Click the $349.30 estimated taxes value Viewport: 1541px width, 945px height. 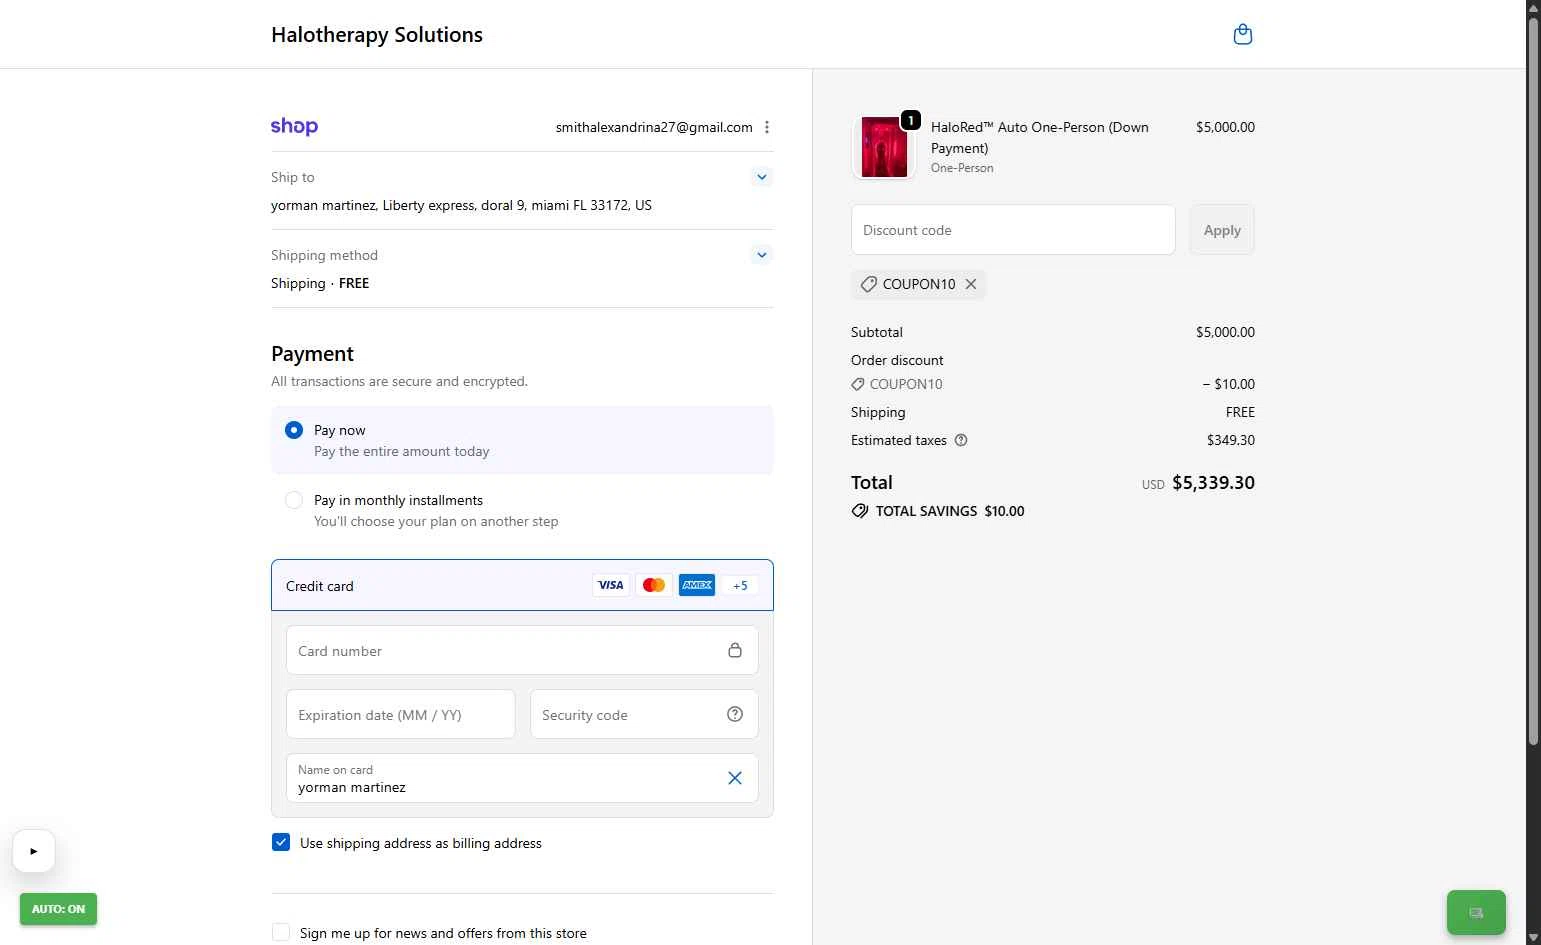(x=1231, y=440)
